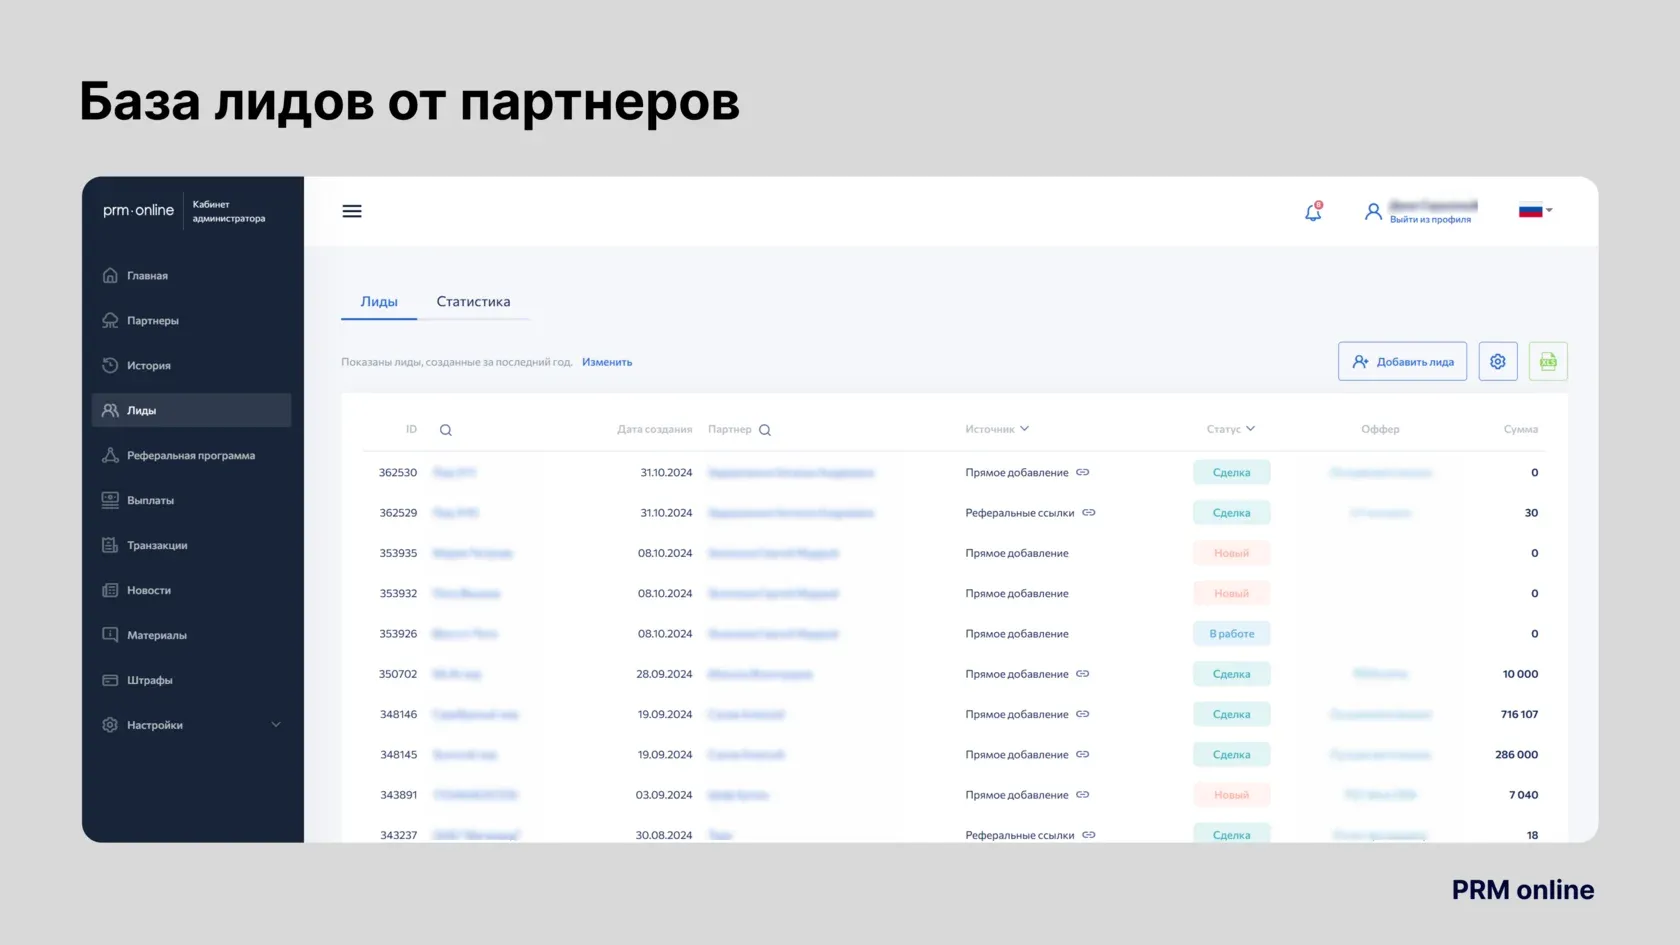Open language flag dropdown

pyautogui.click(x=1536, y=210)
